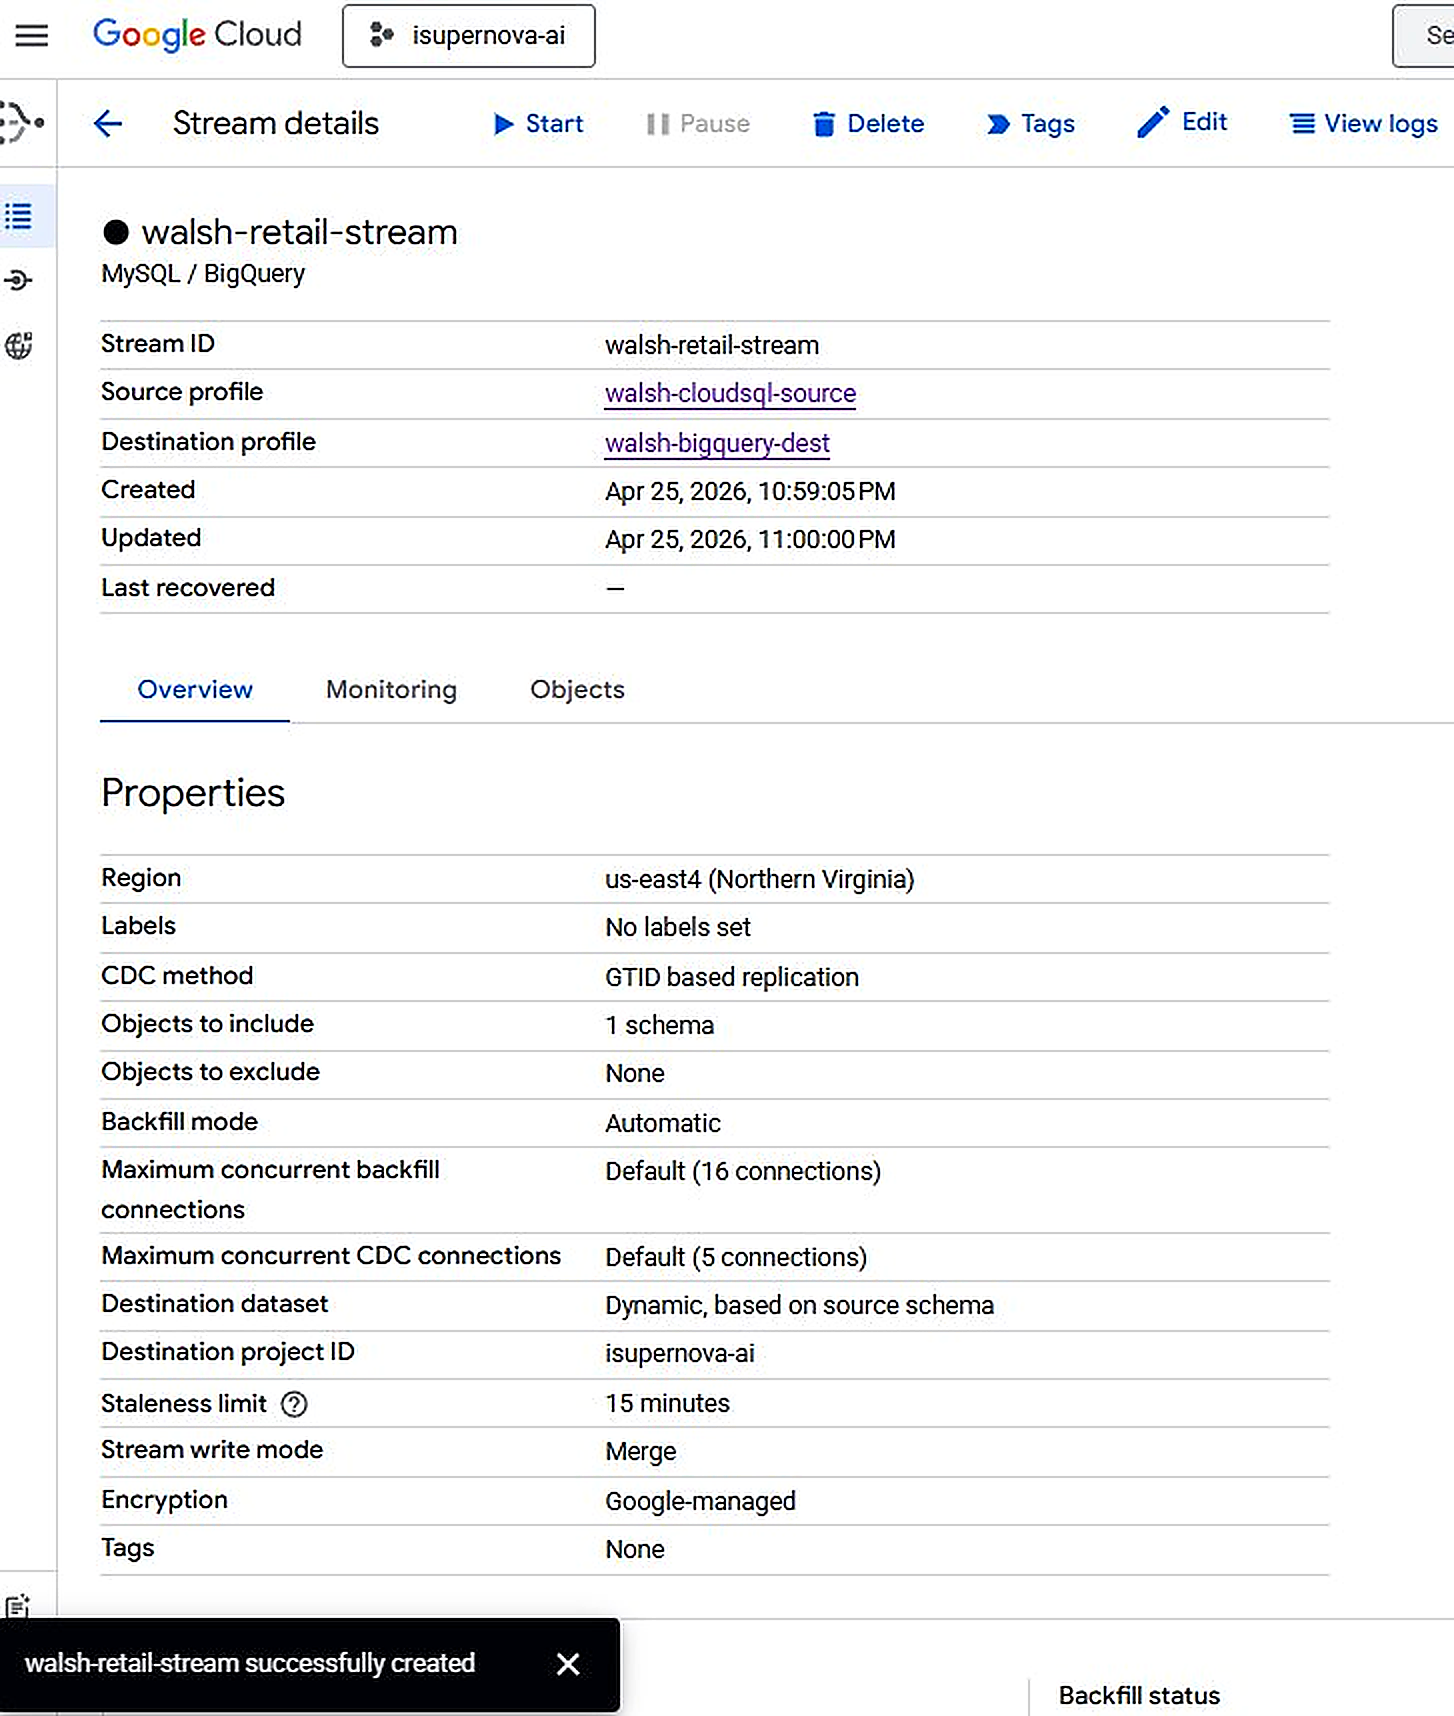The image size is (1454, 1716).
Task: Open the Private connectivity globe sidebar icon
Action: coord(19,346)
